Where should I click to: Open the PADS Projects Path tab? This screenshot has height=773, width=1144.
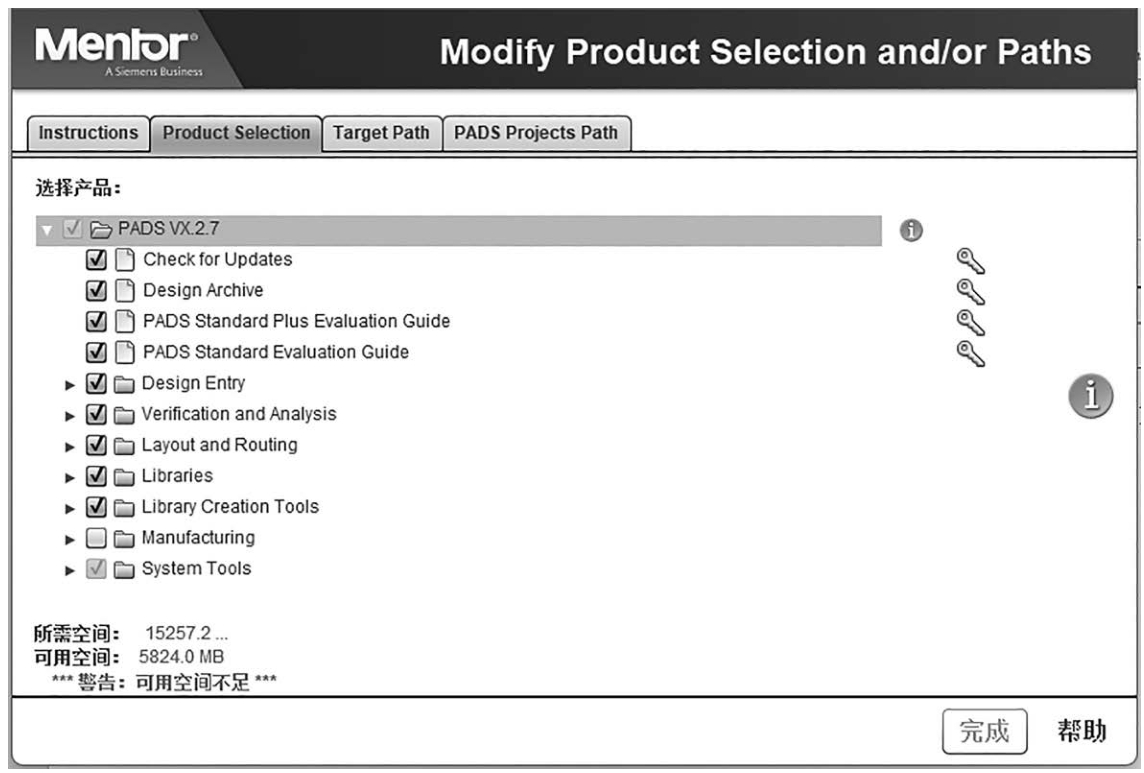536,133
